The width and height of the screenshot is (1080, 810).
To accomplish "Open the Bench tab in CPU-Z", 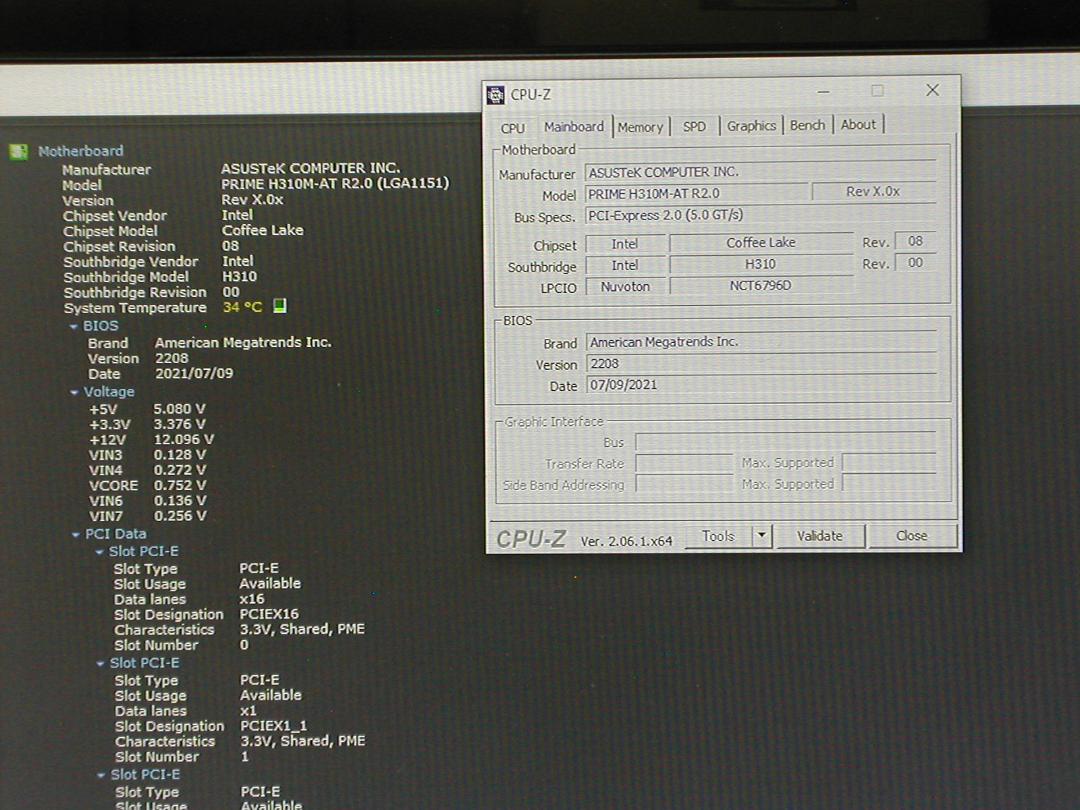I will point(807,125).
